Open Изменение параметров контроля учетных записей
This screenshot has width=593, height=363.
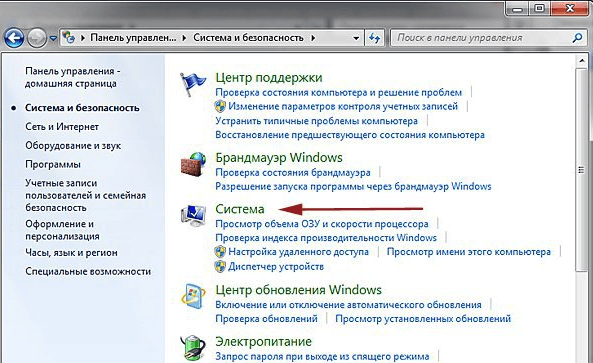point(343,106)
